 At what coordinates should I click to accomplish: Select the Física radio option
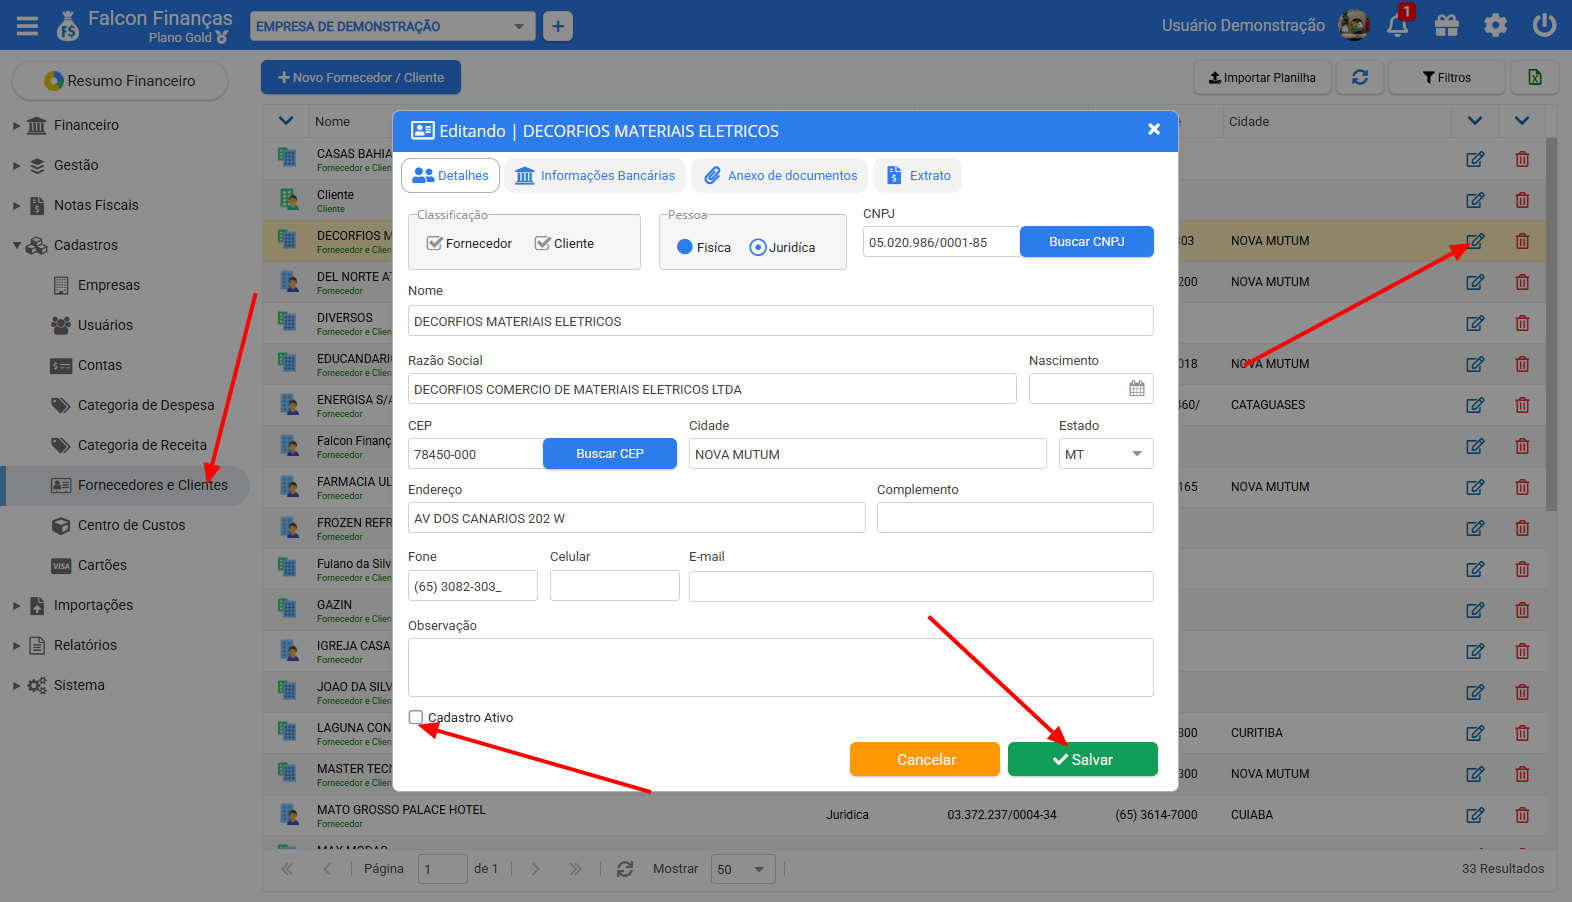point(685,247)
